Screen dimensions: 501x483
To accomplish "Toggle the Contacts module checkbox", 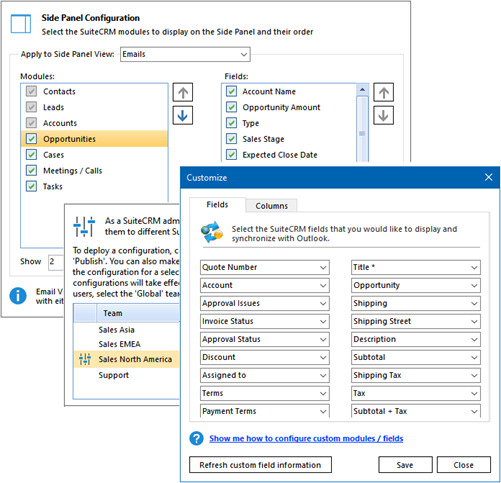I will click(31, 91).
